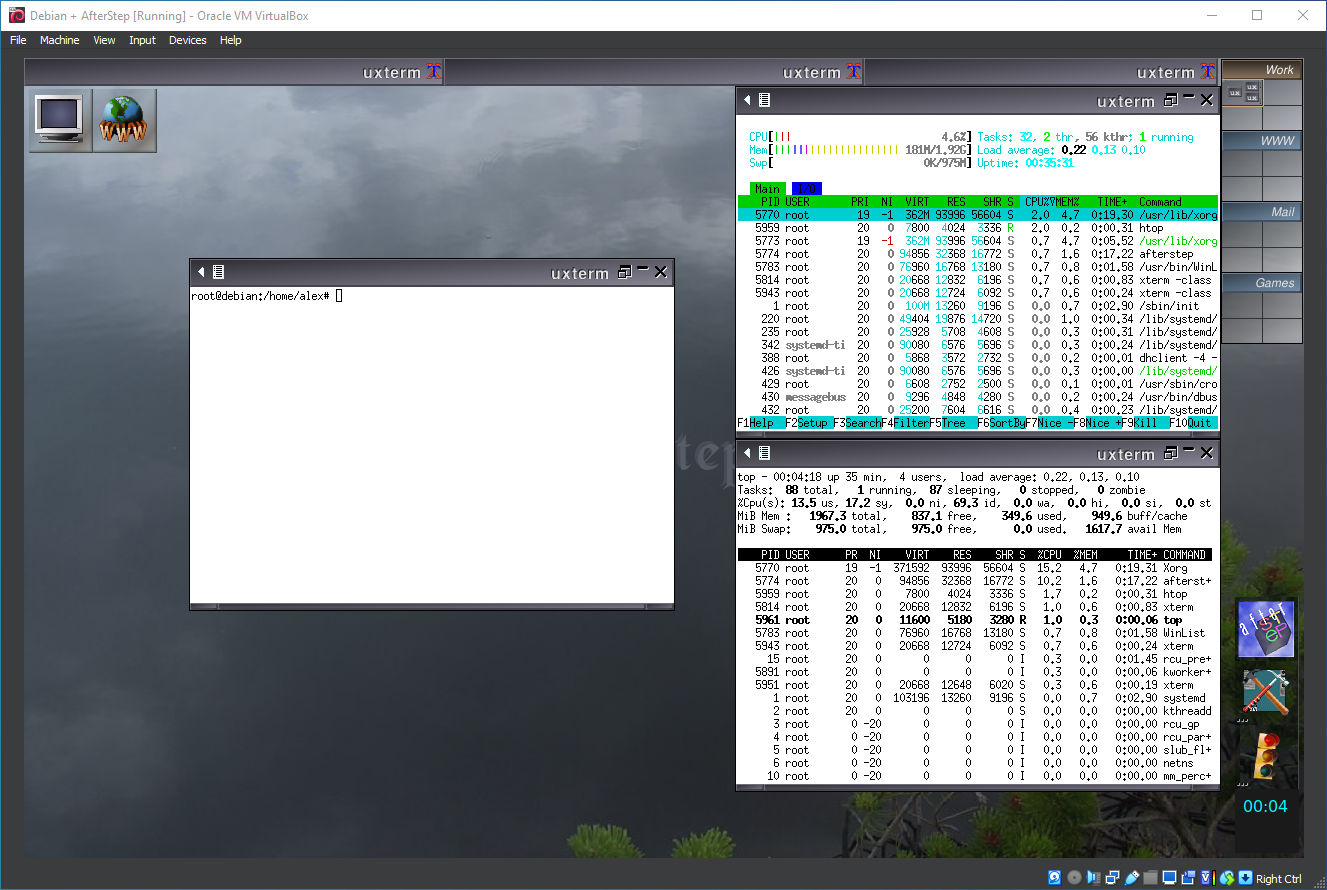Image resolution: width=1327 pixels, height=890 pixels.
Task: Open the VirtualBox Devices menu
Action: pos(187,40)
